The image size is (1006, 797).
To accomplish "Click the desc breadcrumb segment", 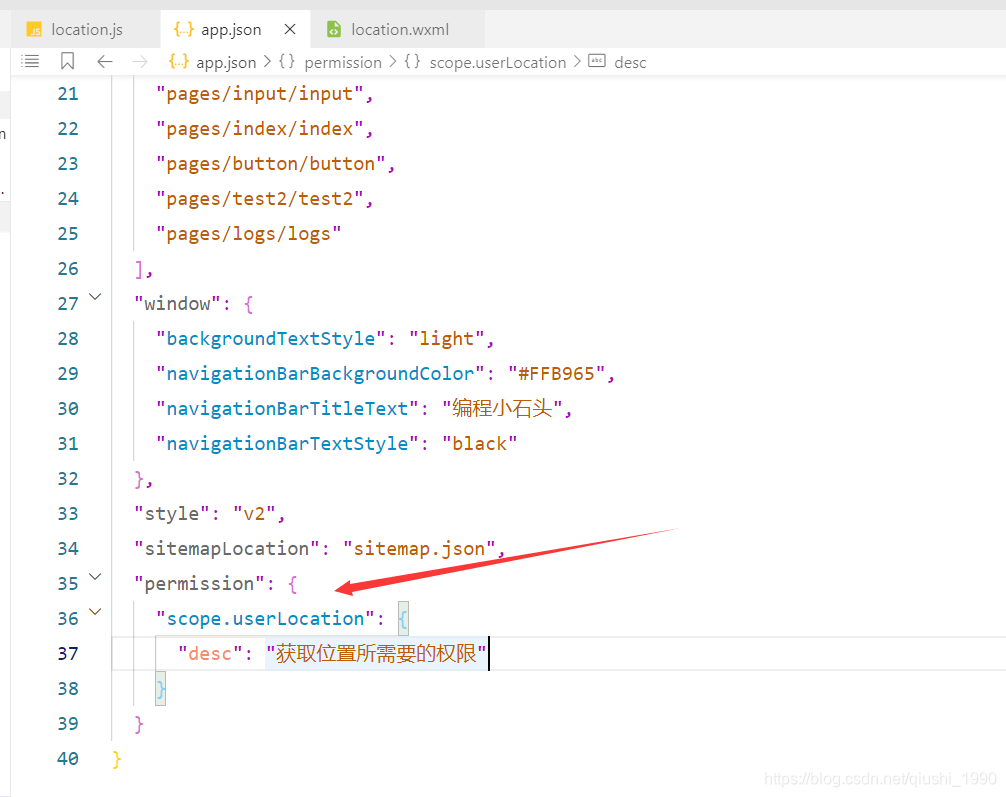I will pos(630,62).
